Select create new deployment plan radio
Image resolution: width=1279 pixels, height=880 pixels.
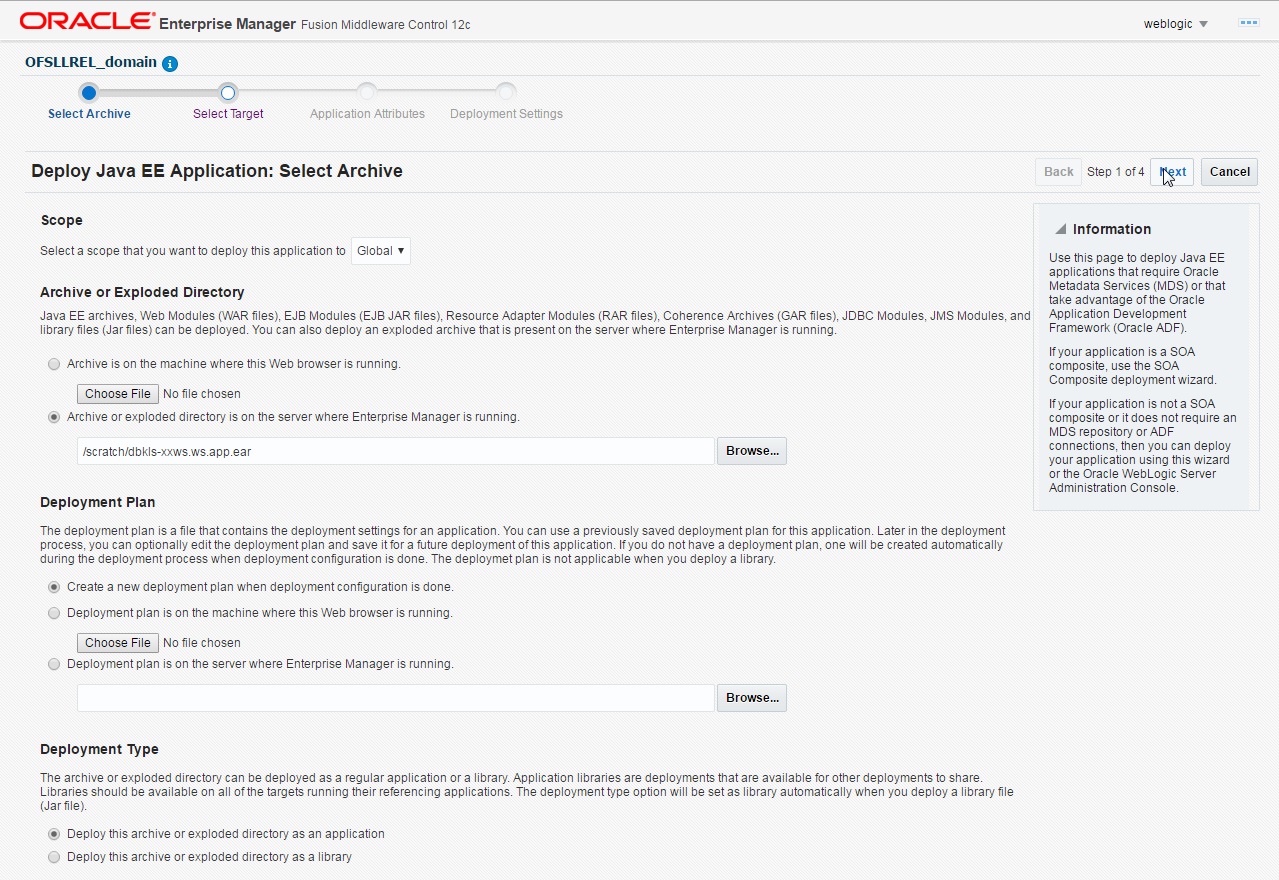tap(54, 587)
